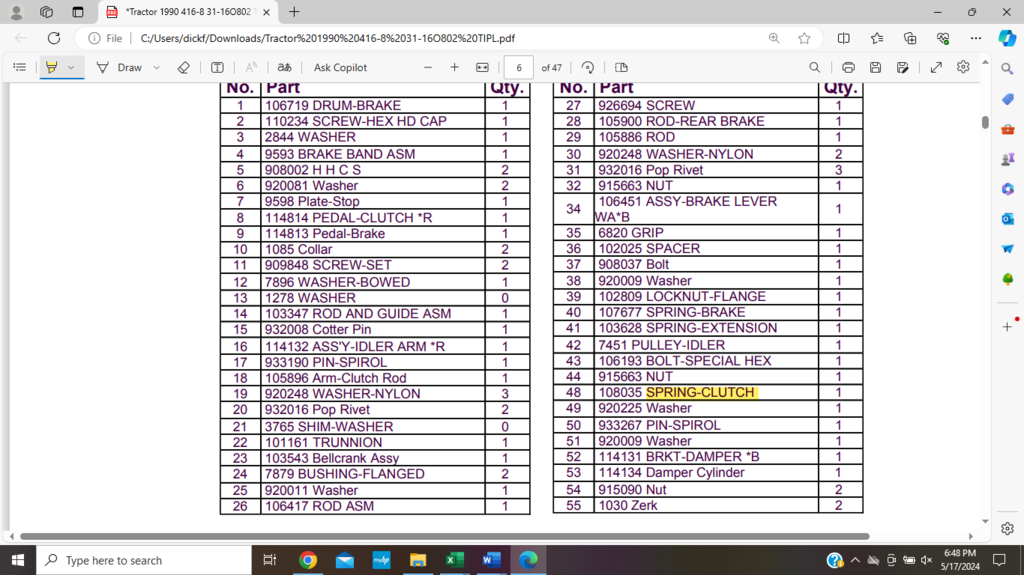Open the profile avatar icon
Viewport: 1024px width, 575px height.
16,12
